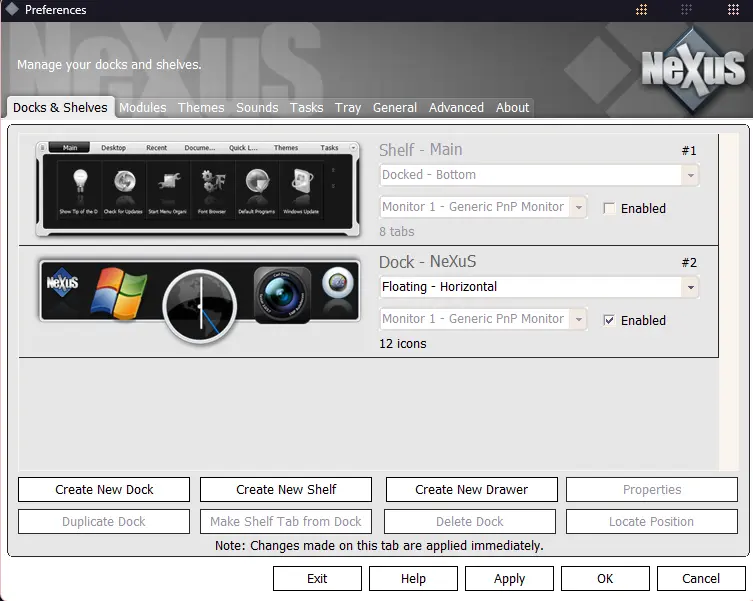Click Make Shelf Tab from Dock
This screenshot has height=601, width=753.
[286, 522]
